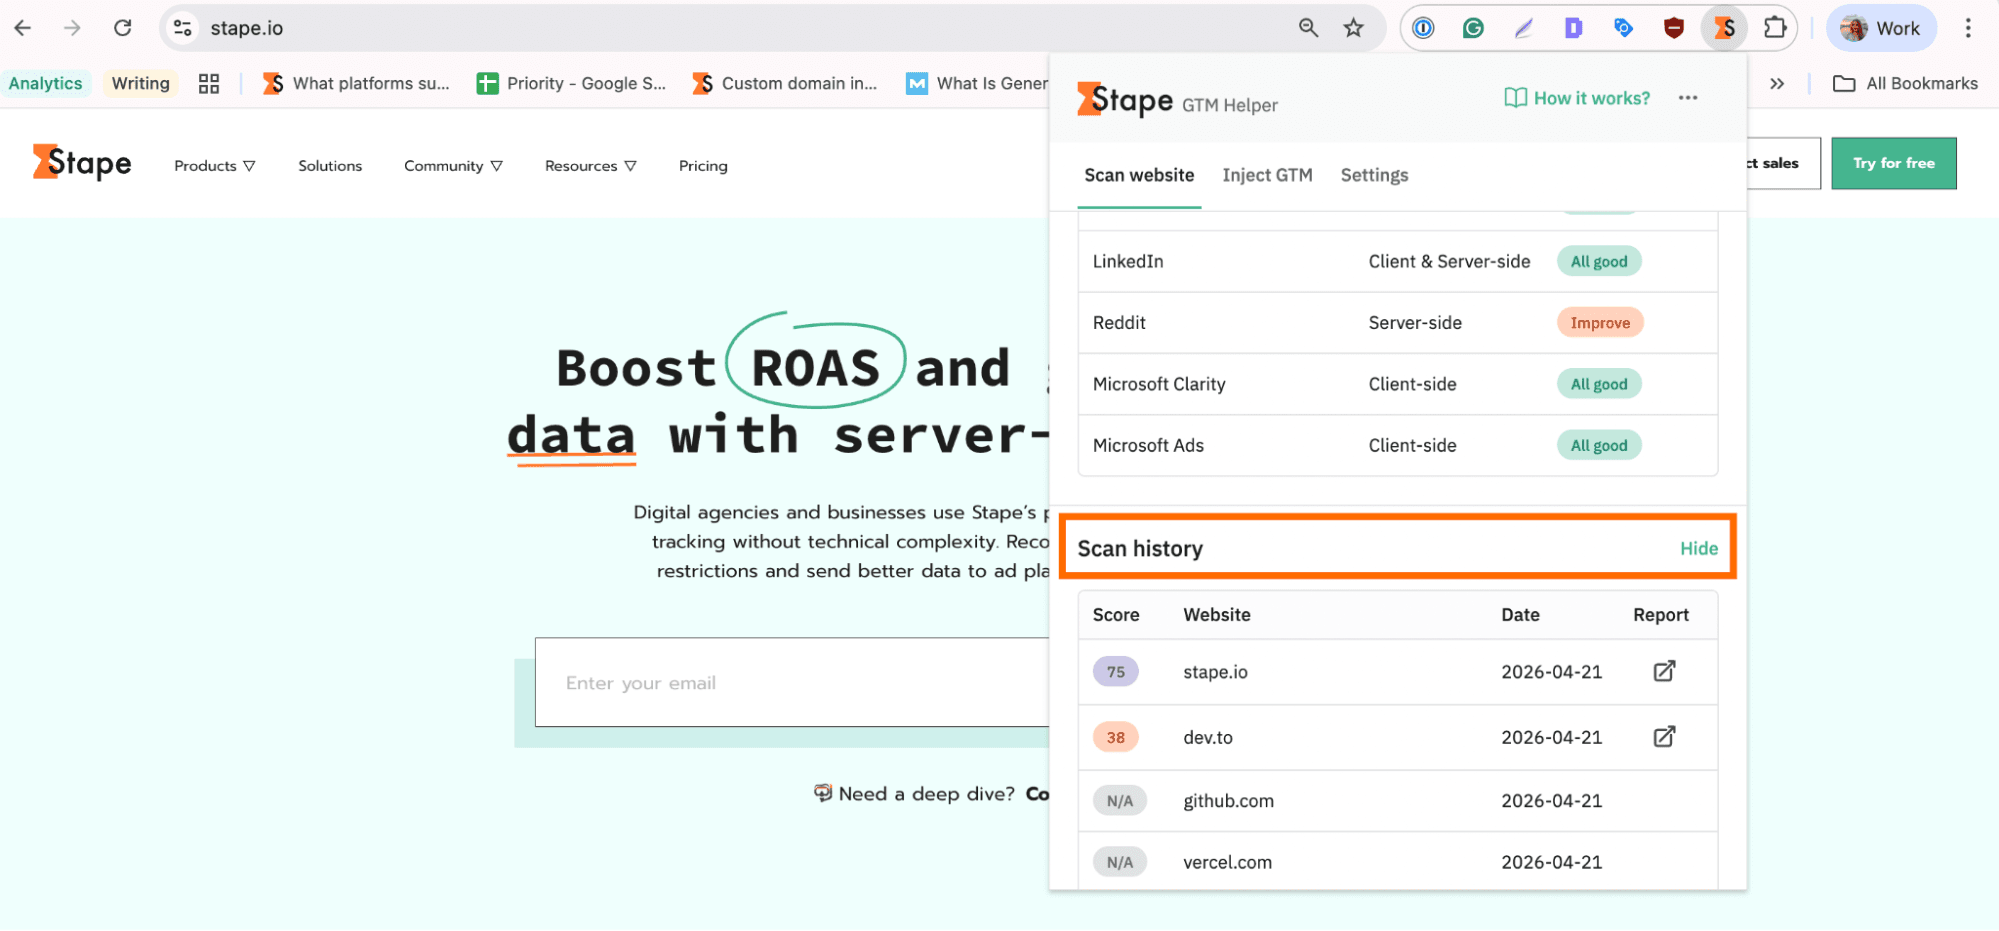
Task: Show hidden bookmarks via double chevron
Action: click(x=1777, y=84)
